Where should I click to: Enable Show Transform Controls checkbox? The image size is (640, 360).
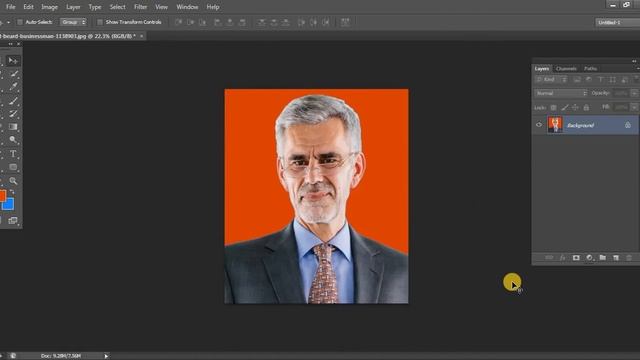click(100, 22)
